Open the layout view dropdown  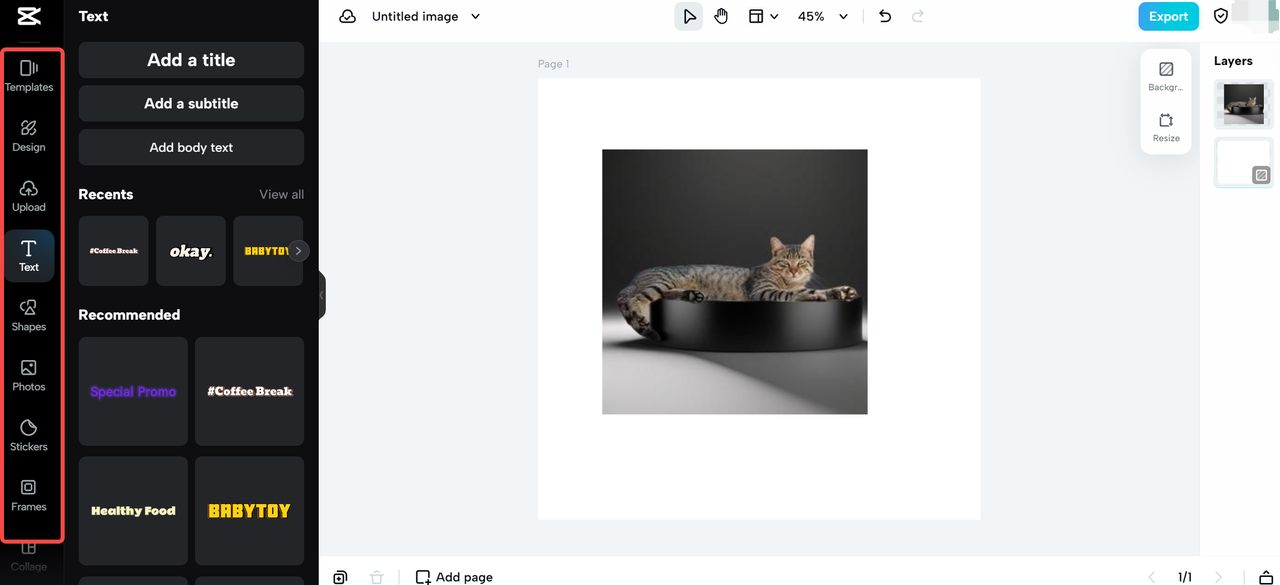tap(764, 16)
